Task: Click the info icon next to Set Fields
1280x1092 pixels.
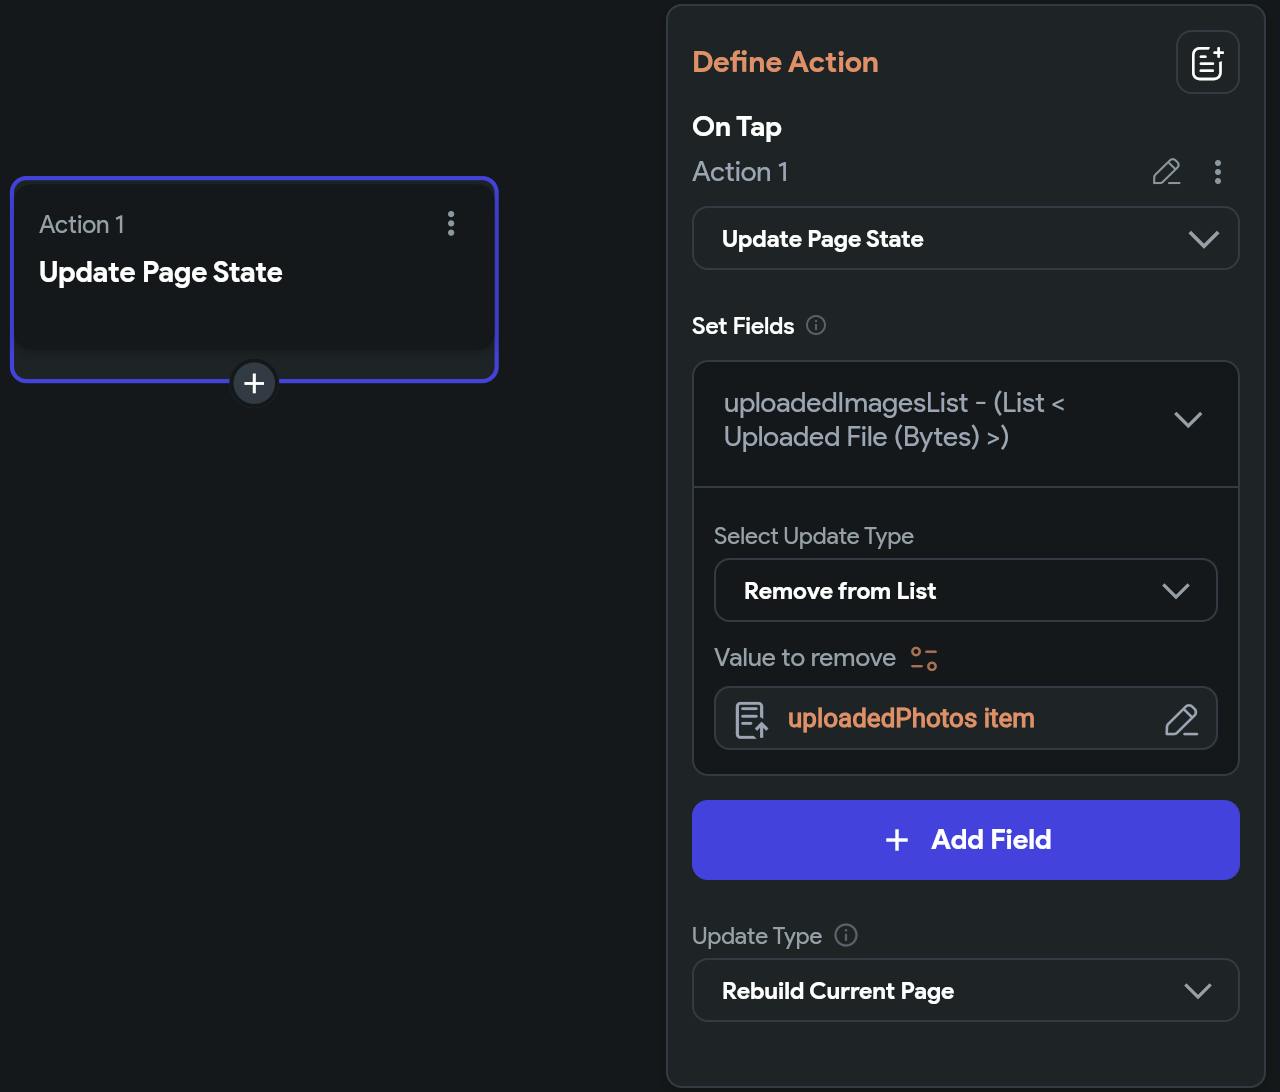Action: point(816,325)
